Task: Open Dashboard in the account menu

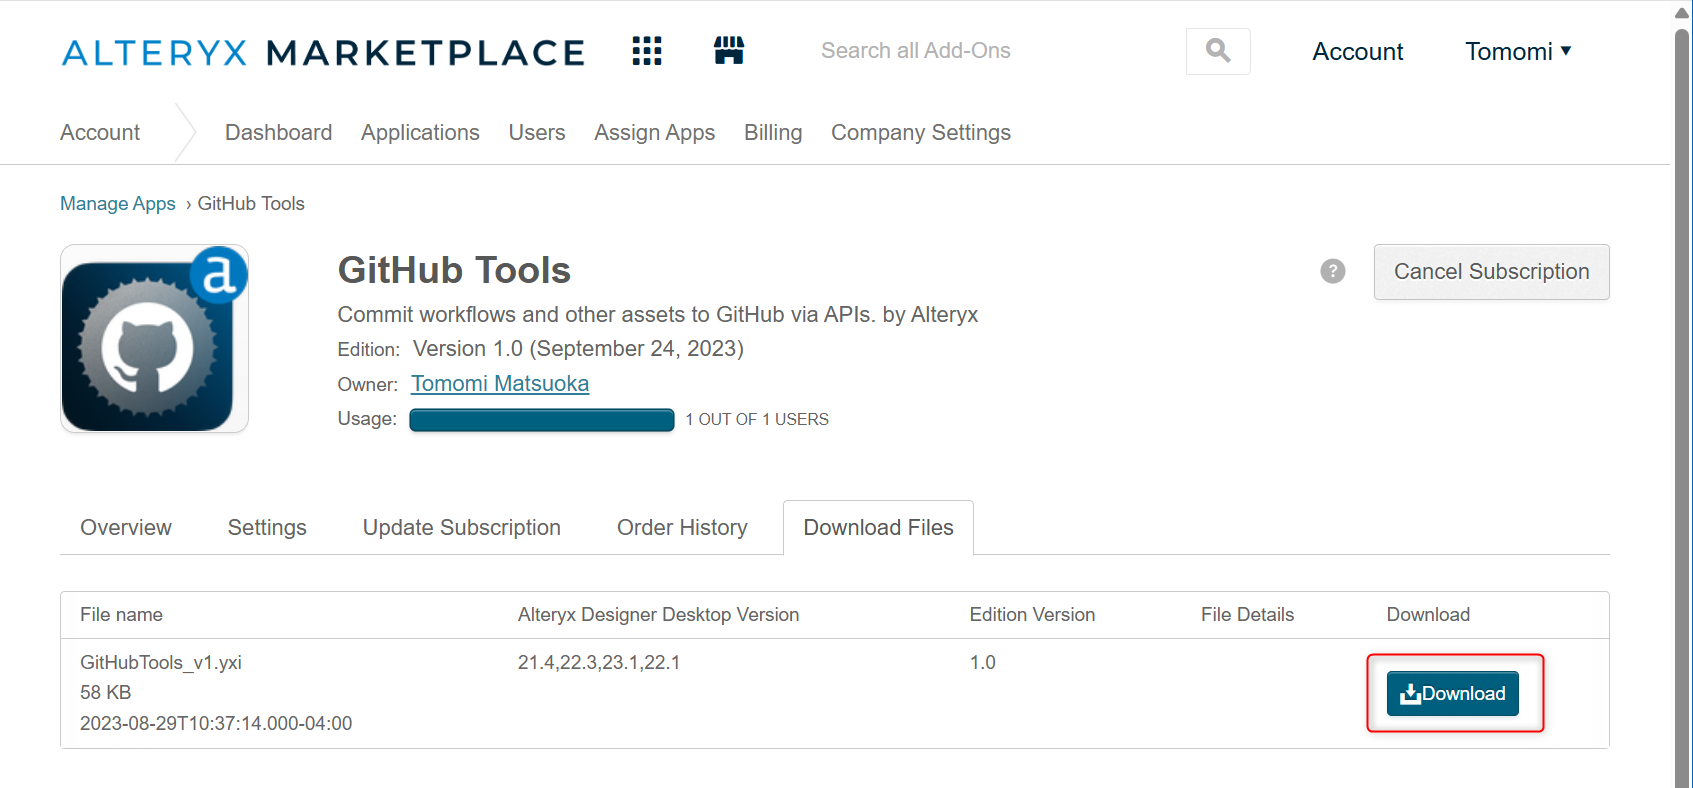Action: click(x=278, y=133)
